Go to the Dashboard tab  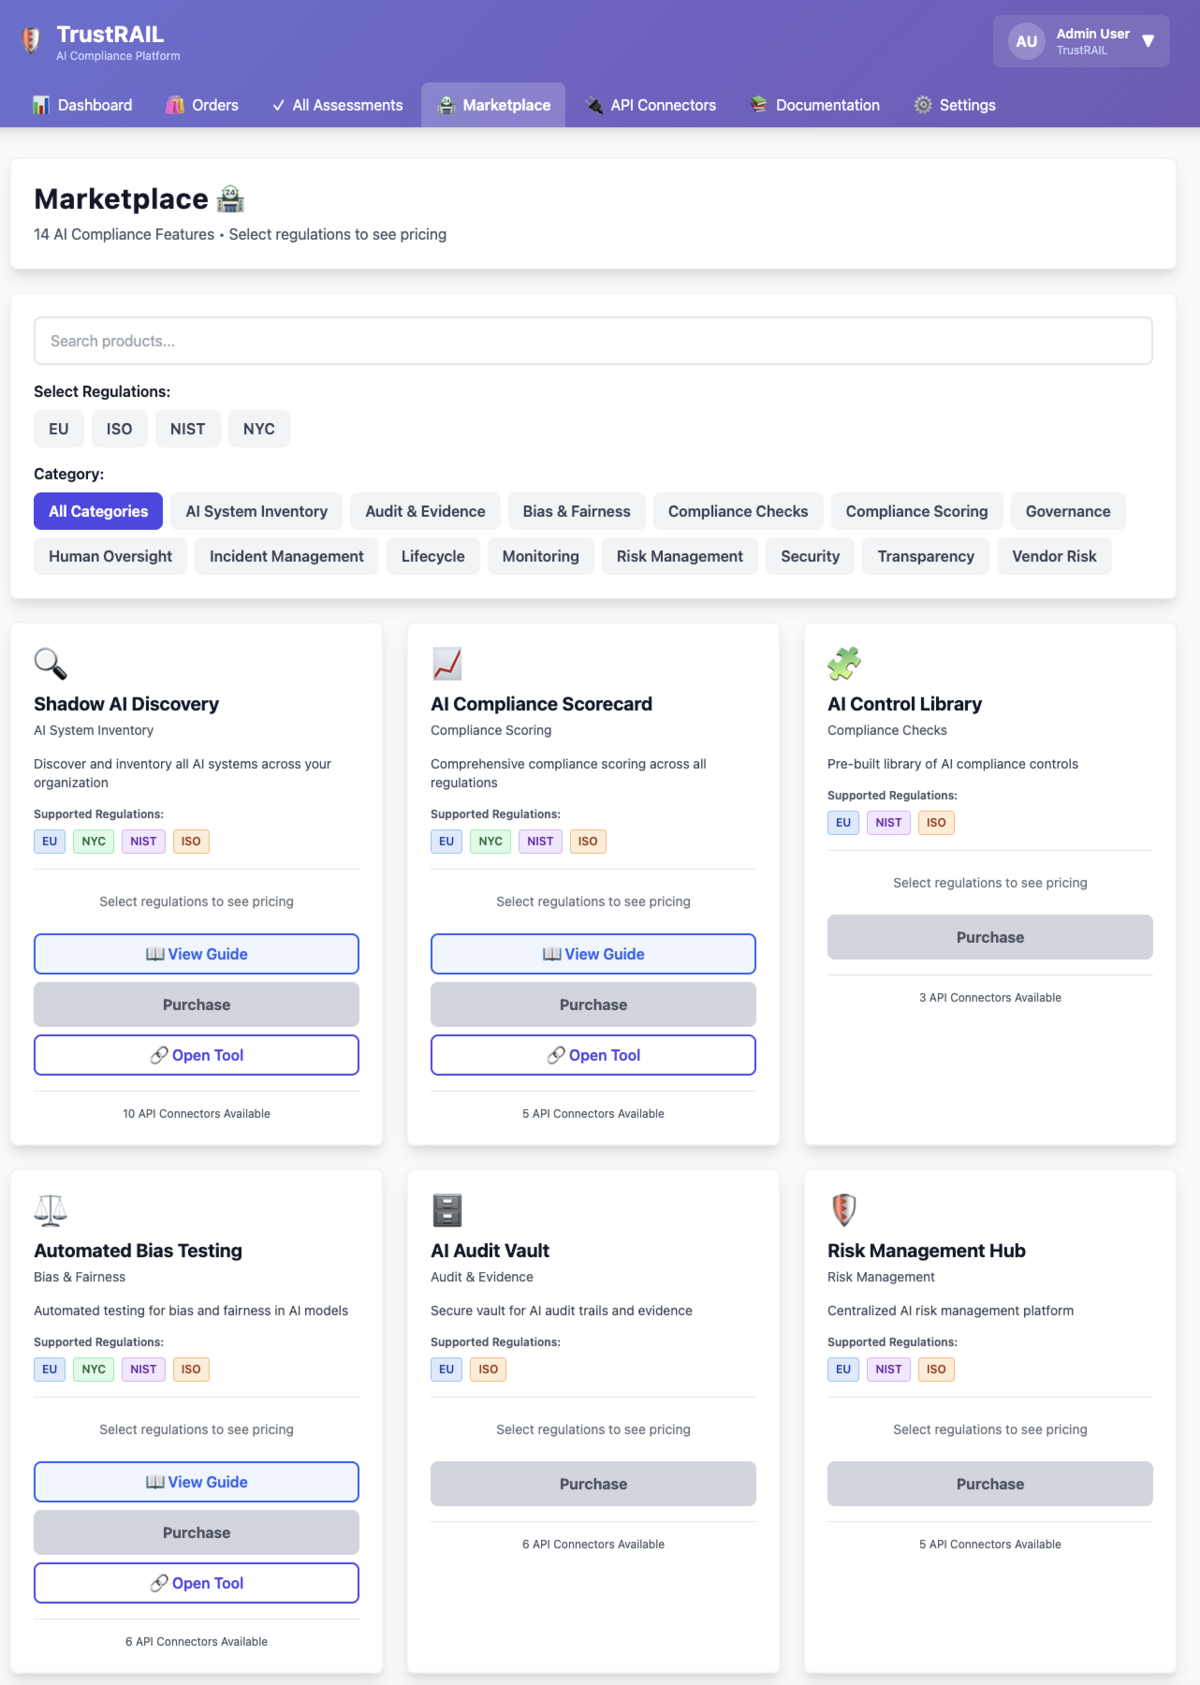(x=83, y=105)
